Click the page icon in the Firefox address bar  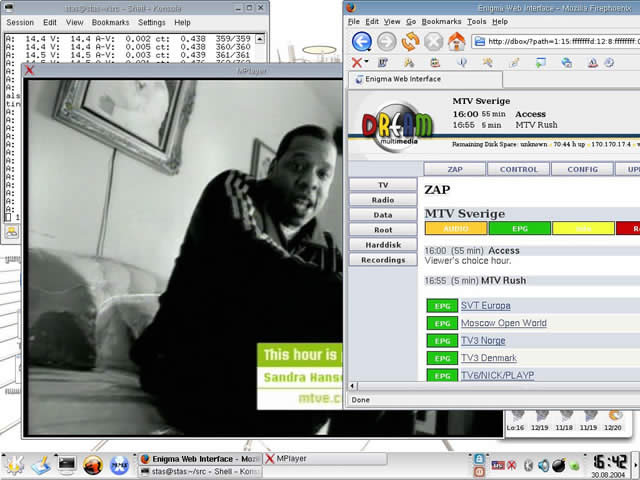[x=480, y=41]
